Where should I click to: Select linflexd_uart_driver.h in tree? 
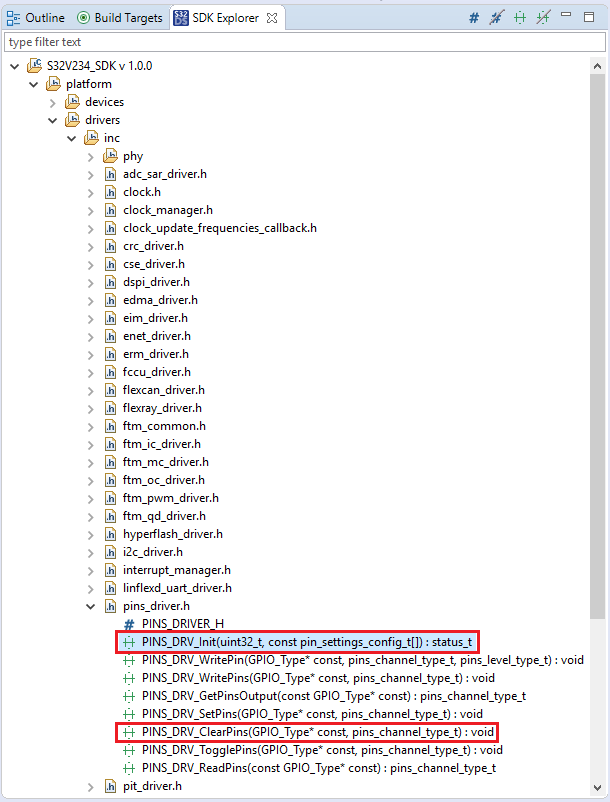(177, 588)
